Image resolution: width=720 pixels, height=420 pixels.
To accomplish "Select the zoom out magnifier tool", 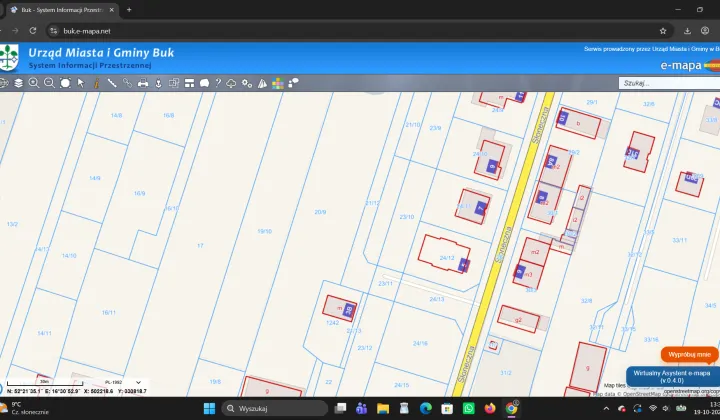I will 49,83.
